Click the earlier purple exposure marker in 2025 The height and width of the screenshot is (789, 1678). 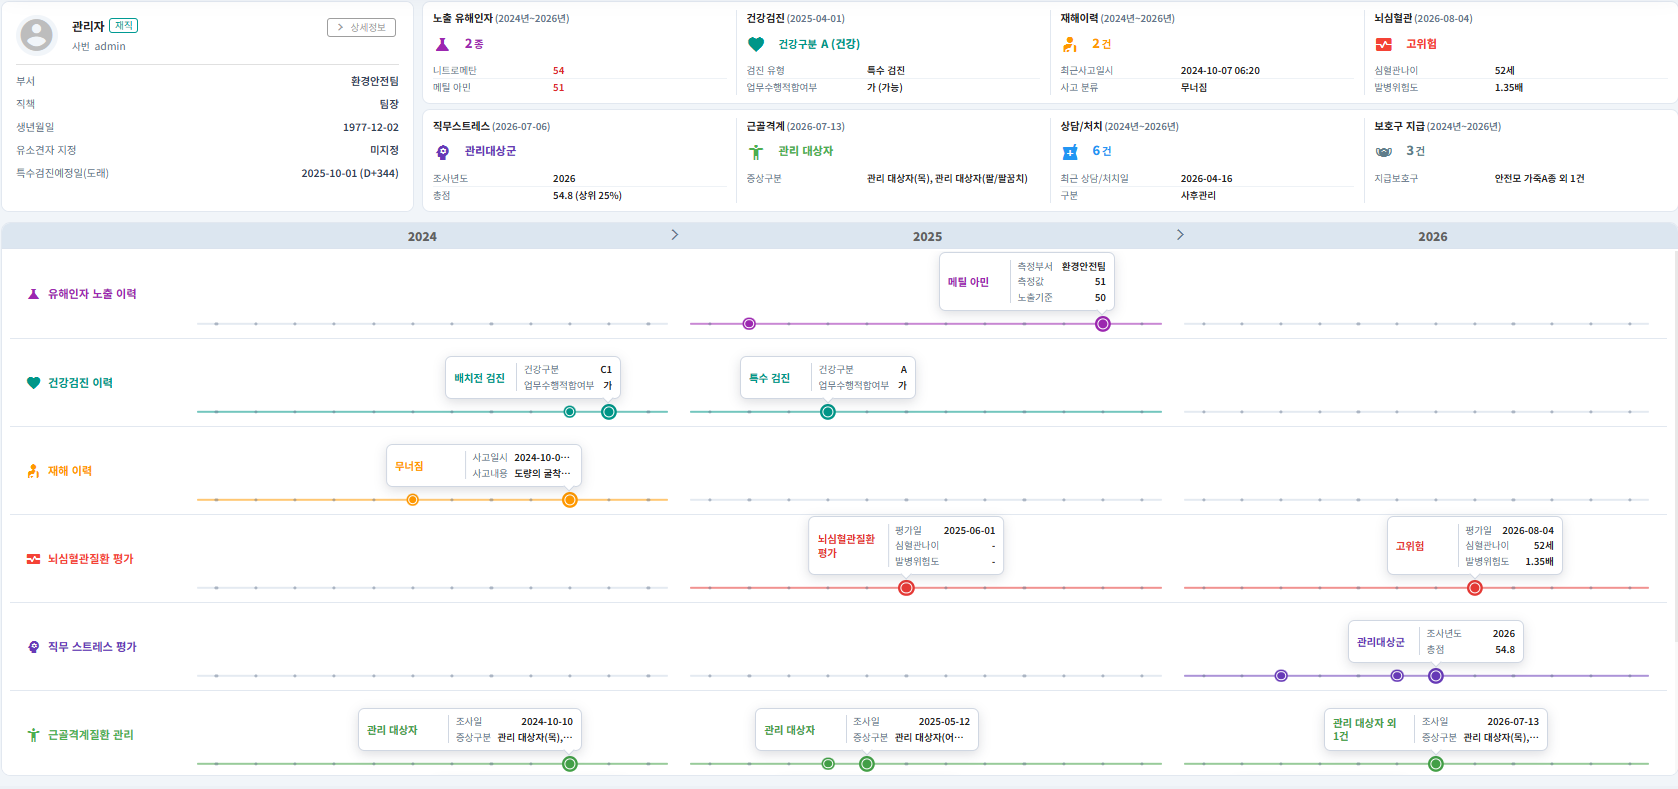[749, 324]
